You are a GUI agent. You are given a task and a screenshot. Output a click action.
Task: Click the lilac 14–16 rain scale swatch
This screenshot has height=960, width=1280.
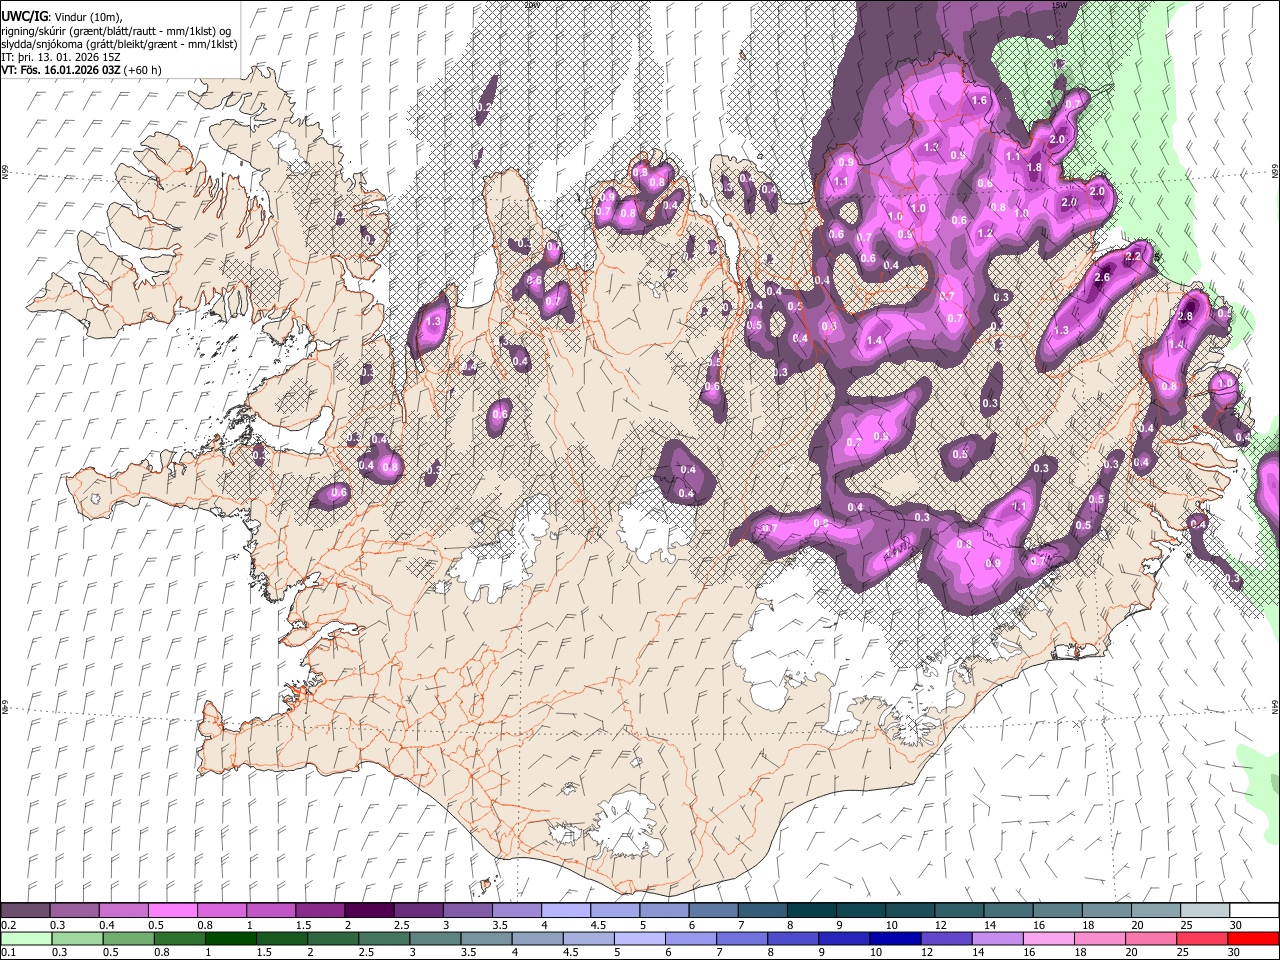[x=997, y=938]
